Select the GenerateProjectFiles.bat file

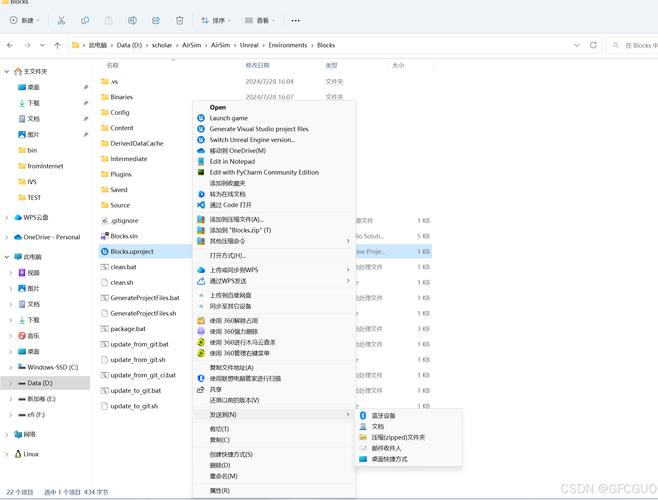point(145,298)
